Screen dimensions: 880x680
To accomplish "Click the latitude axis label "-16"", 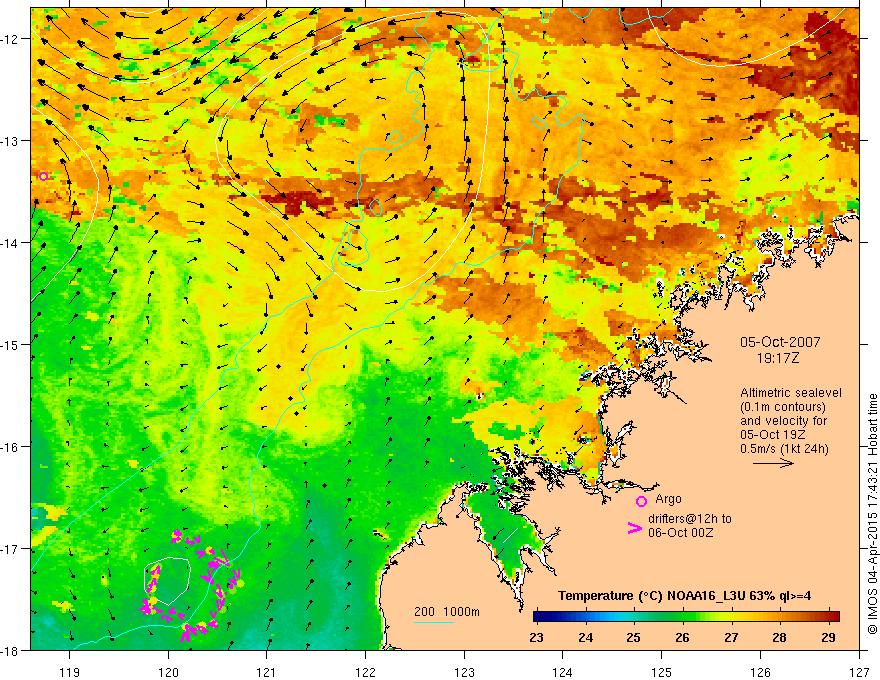I will click(11, 447).
